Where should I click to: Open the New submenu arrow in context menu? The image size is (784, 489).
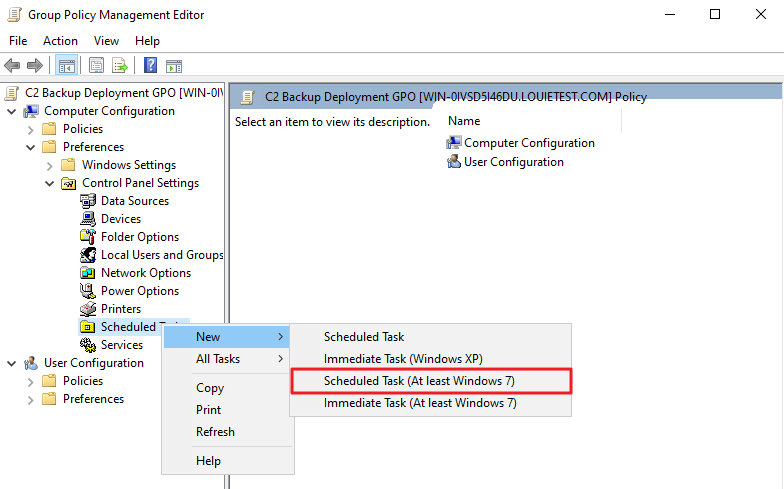coord(280,337)
